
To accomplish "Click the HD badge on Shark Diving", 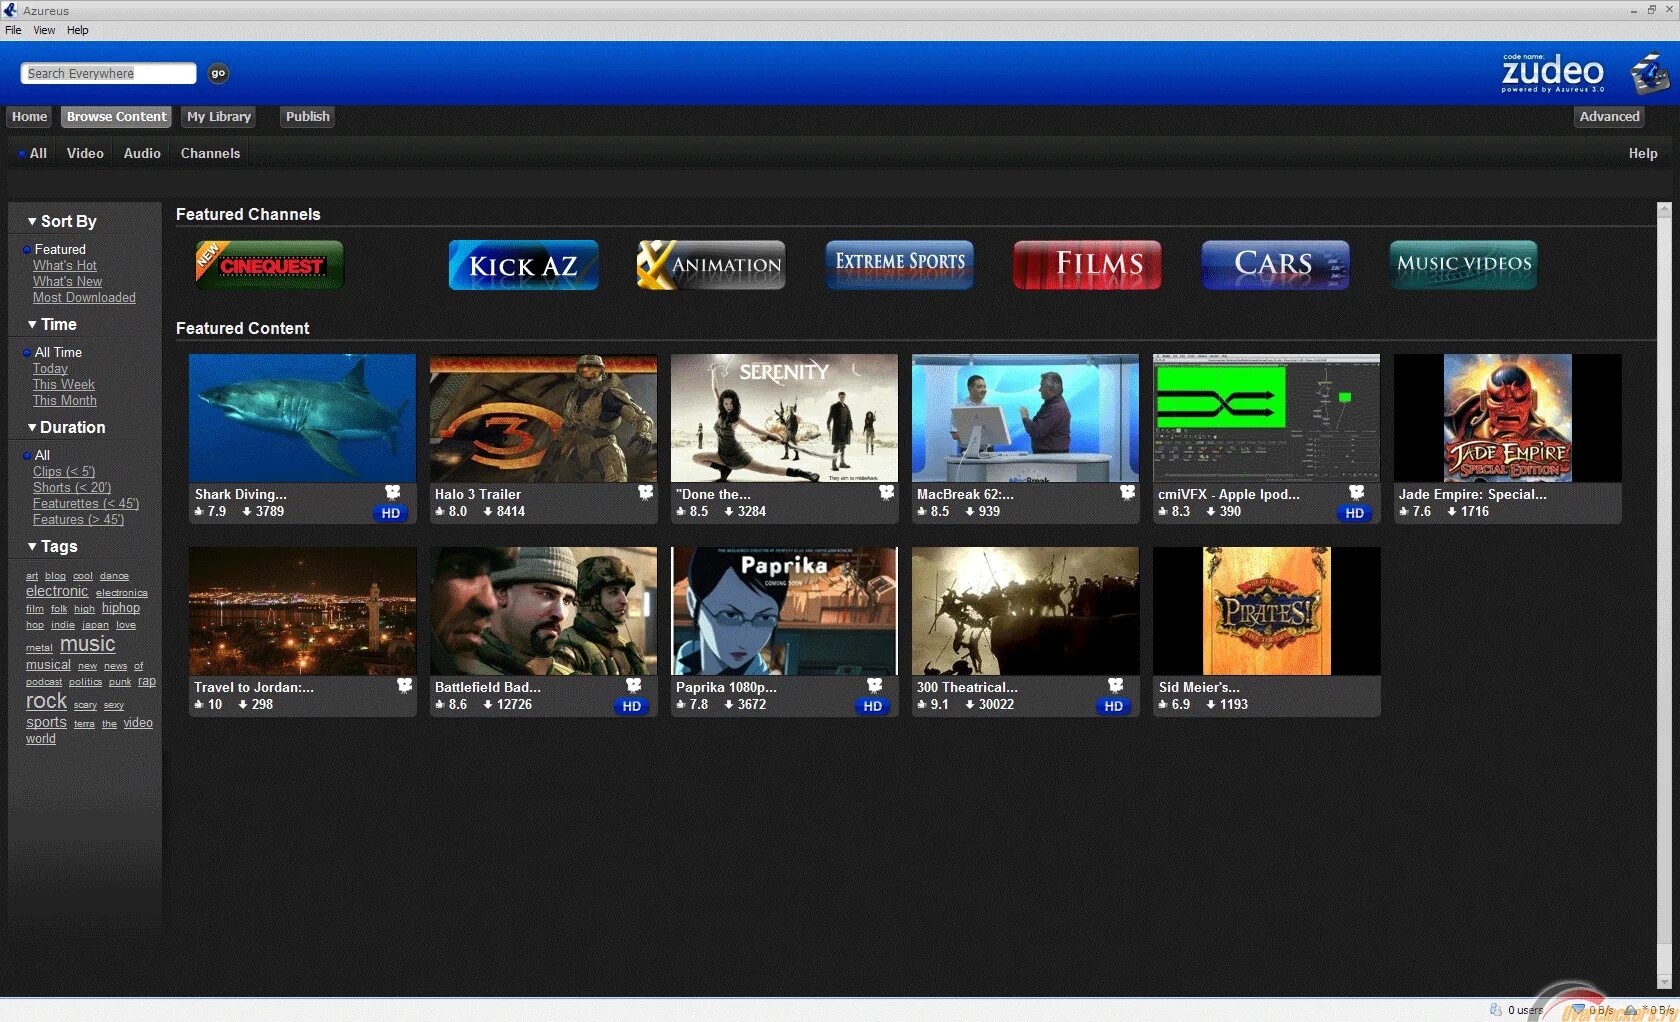I will coord(391,513).
